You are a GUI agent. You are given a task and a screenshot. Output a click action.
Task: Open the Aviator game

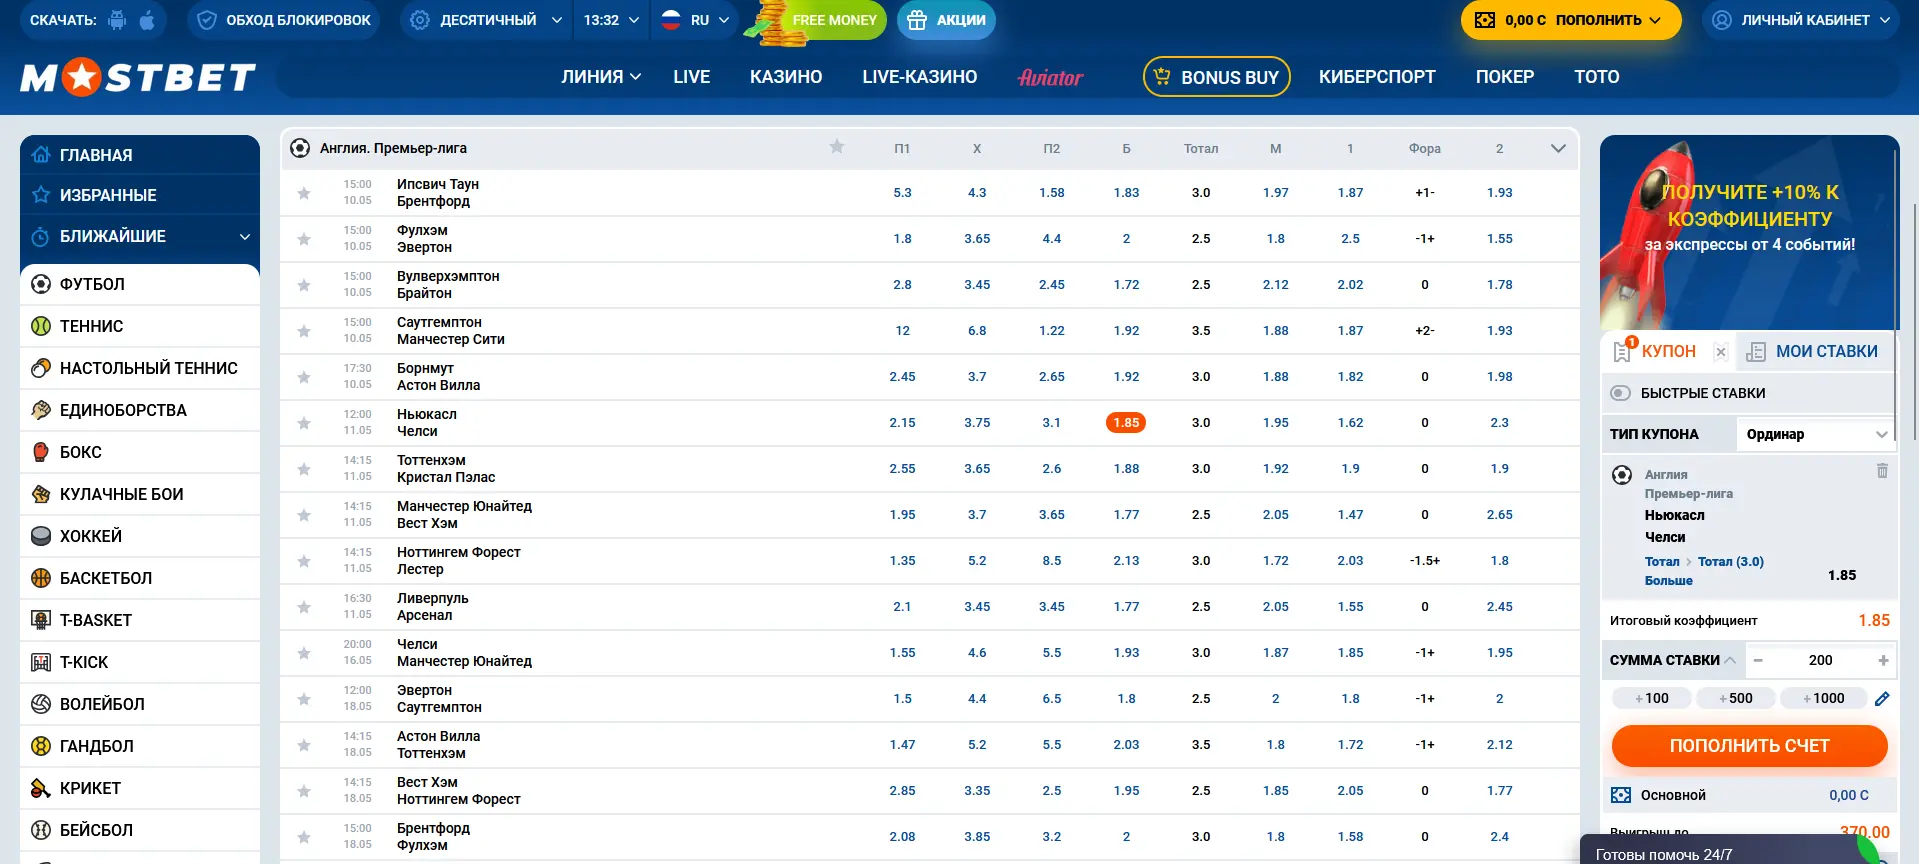1050,77
